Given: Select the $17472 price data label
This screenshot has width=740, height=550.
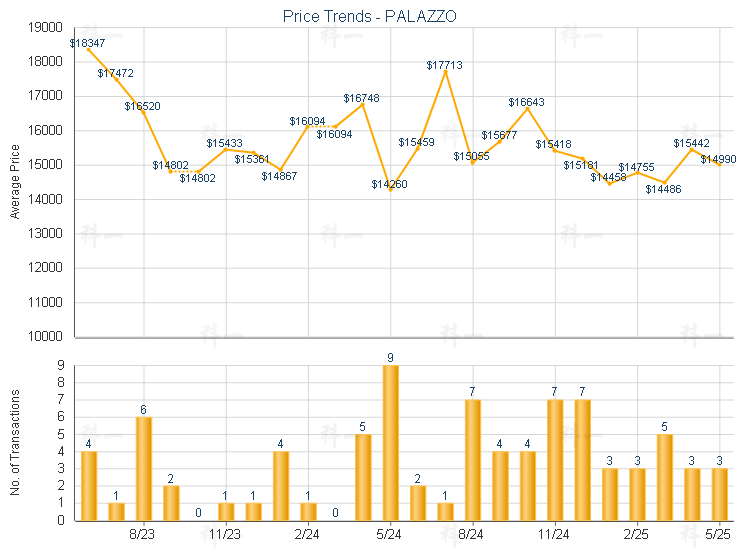Looking at the screenshot, I should coord(115,73).
